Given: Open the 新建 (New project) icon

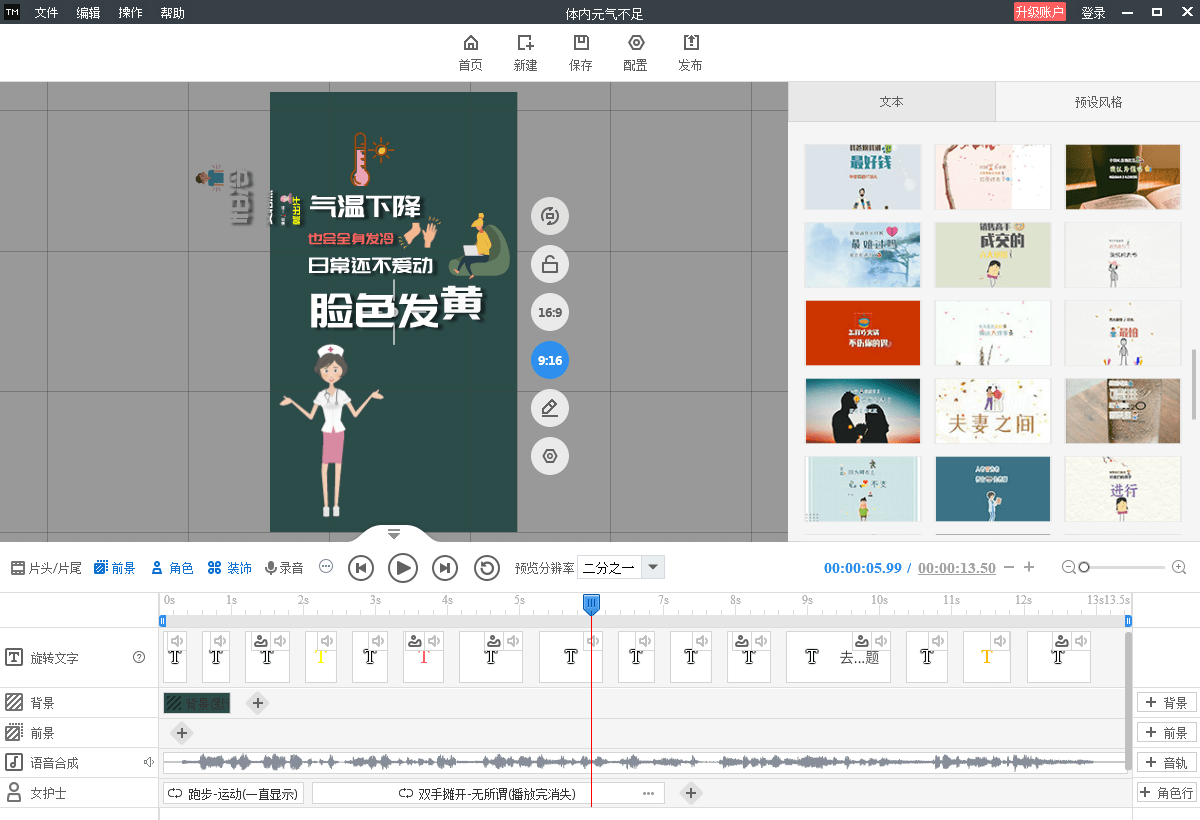Looking at the screenshot, I should tap(524, 52).
